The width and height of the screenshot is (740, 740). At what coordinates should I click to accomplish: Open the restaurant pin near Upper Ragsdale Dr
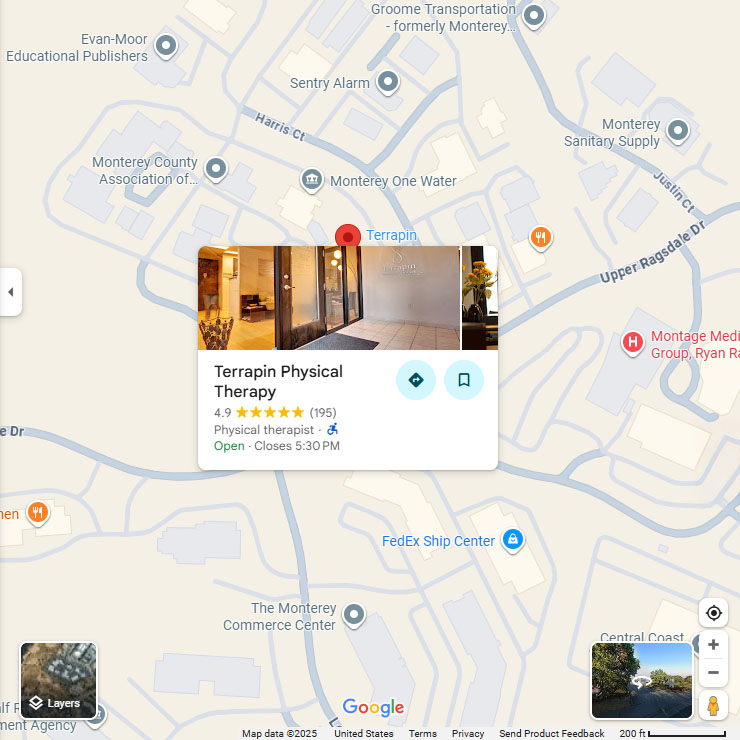click(541, 238)
